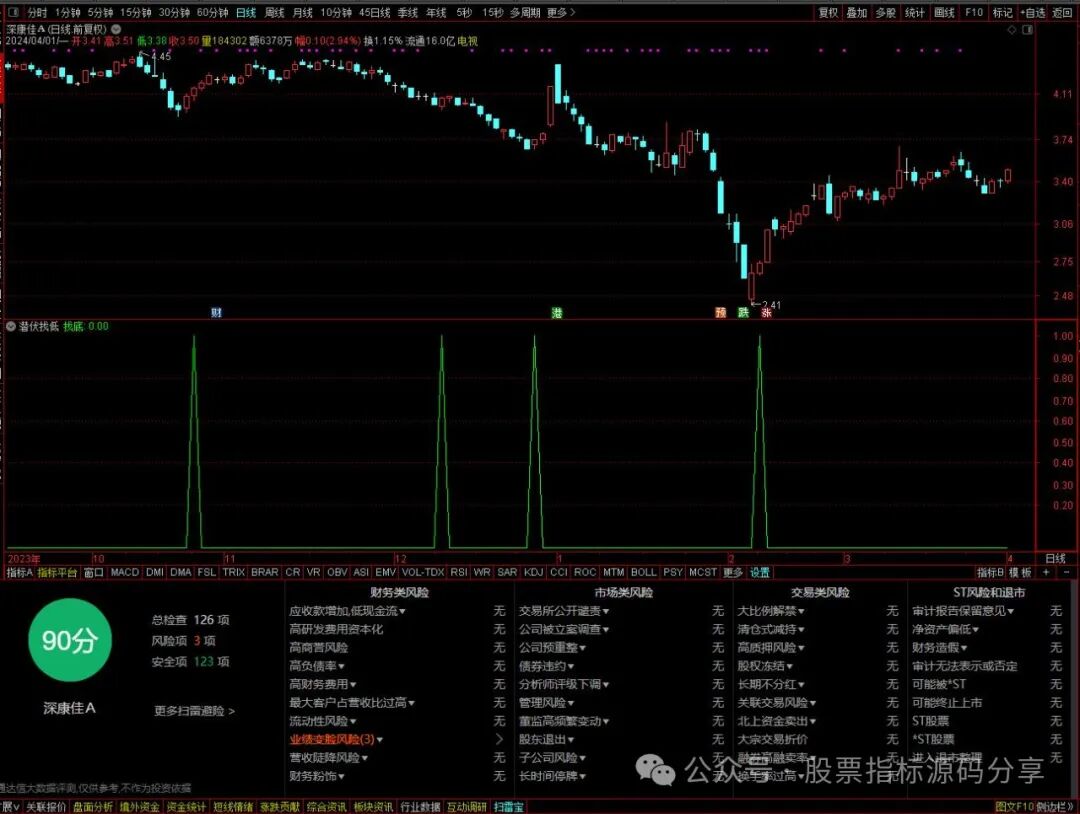1080x814 pixels.
Task: Click the 90分 green score circle
Action: pyautogui.click(x=69, y=640)
